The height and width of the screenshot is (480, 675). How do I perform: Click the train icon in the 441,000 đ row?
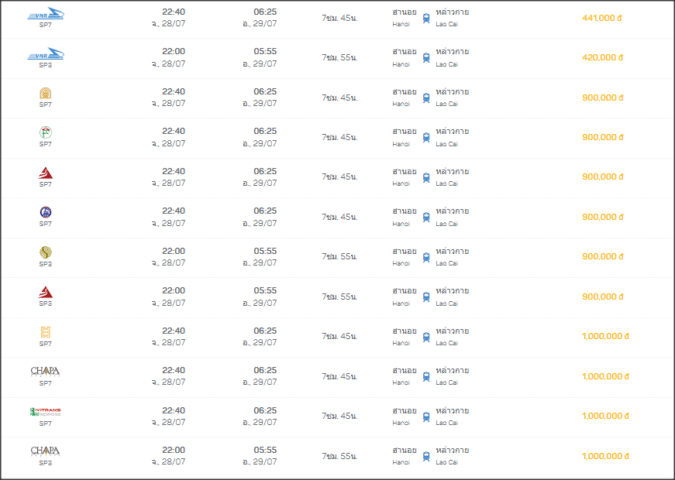pos(426,19)
